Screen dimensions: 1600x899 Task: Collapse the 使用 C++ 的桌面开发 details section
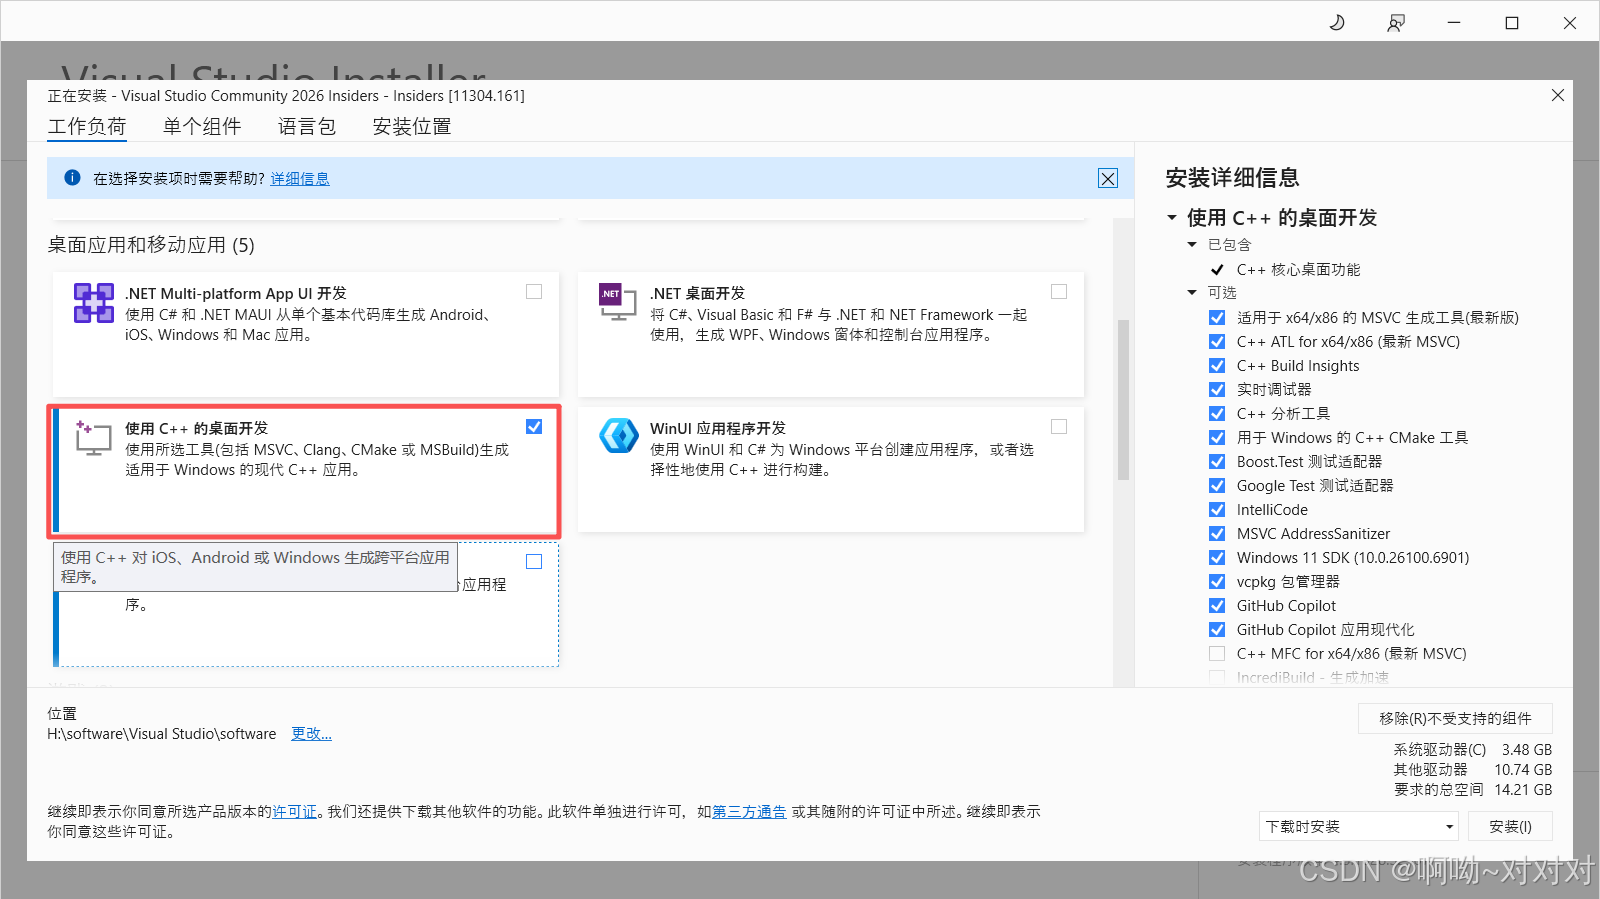coord(1172,218)
